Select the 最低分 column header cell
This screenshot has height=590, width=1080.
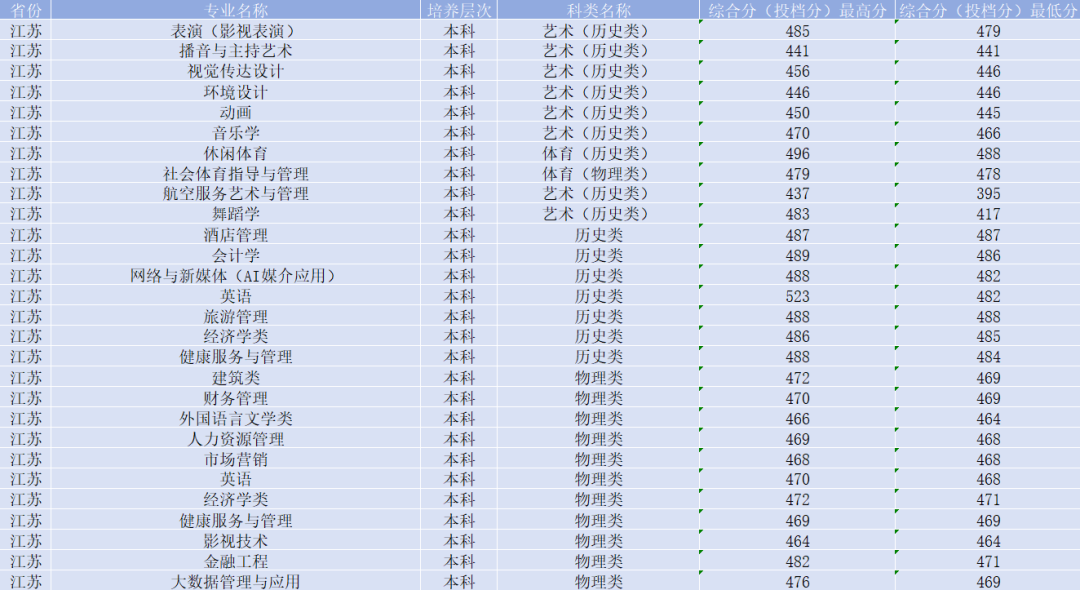(x=988, y=10)
